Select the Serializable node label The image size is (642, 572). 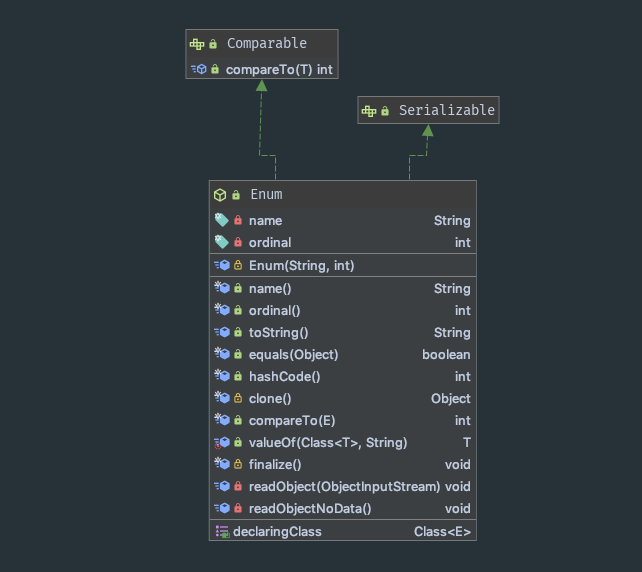pos(446,110)
